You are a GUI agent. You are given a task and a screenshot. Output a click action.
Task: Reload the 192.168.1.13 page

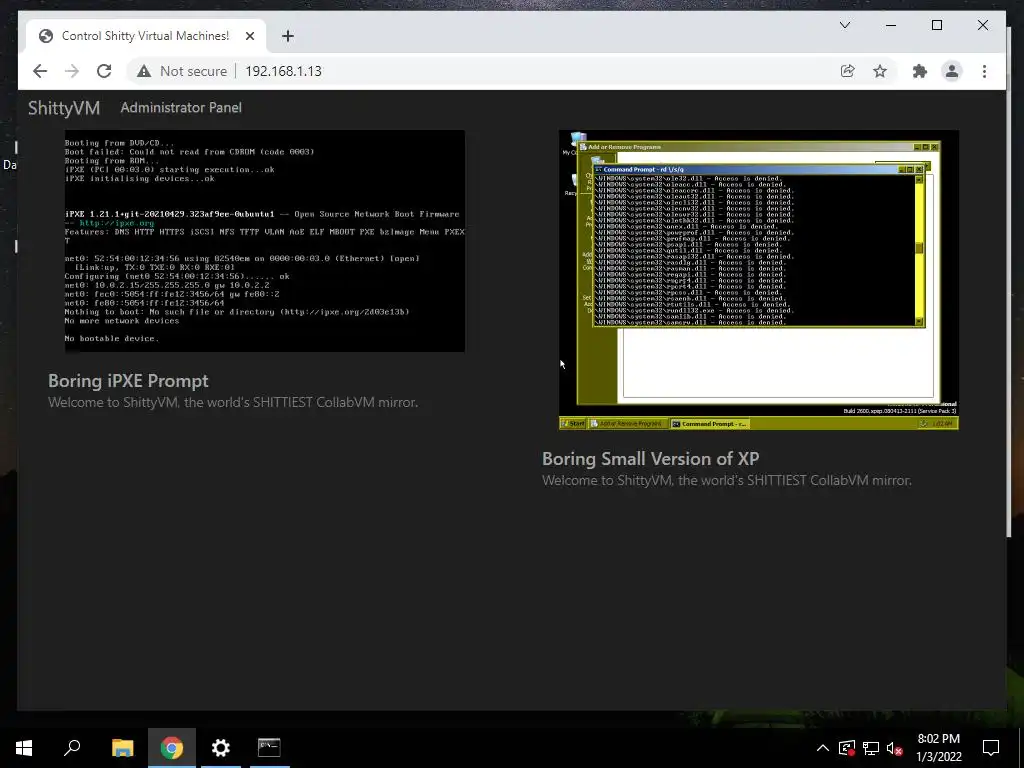tap(104, 71)
